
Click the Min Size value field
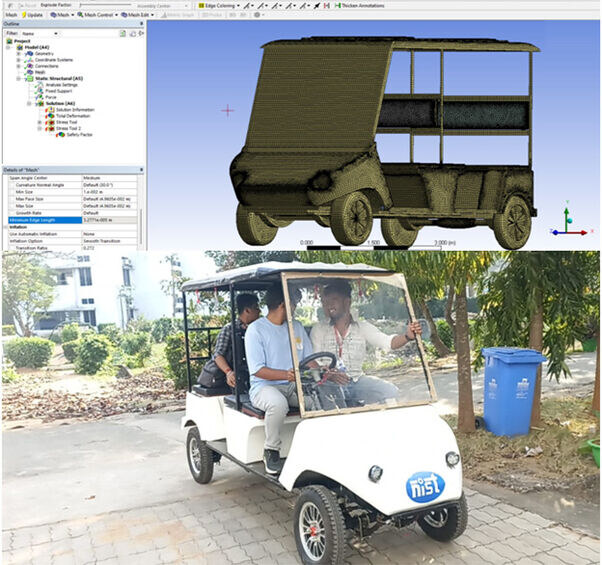click(108, 190)
